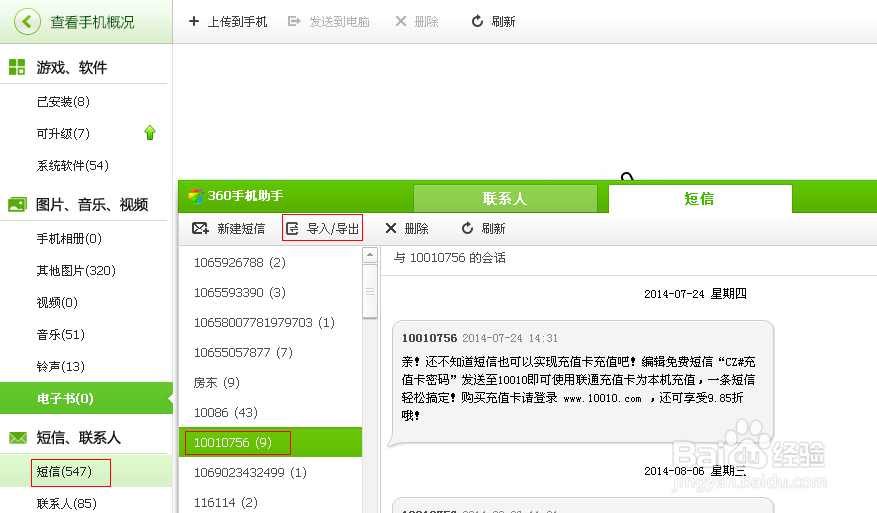The image size is (877, 513).
Task: Open 视频(0) category
Action: coord(57,303)
